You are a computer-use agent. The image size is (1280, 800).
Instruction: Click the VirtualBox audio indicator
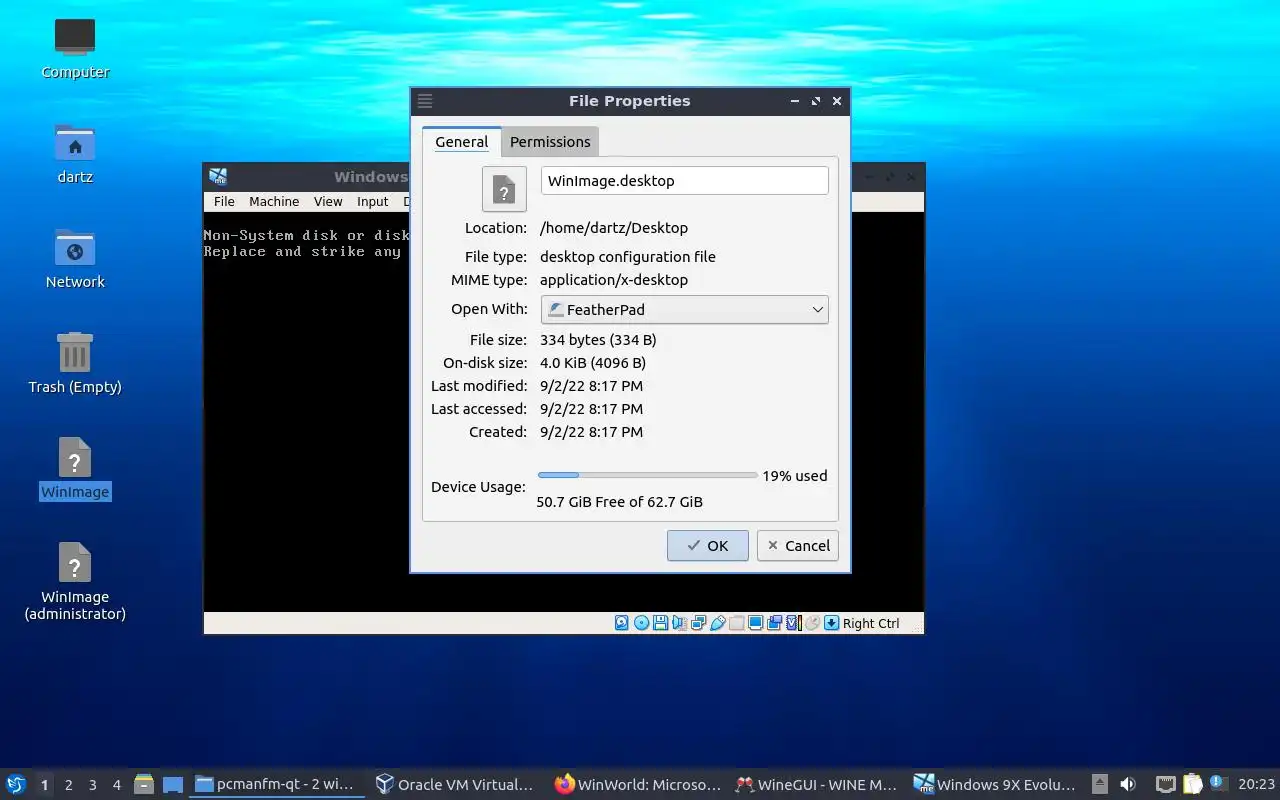click(x=679, y=623)
